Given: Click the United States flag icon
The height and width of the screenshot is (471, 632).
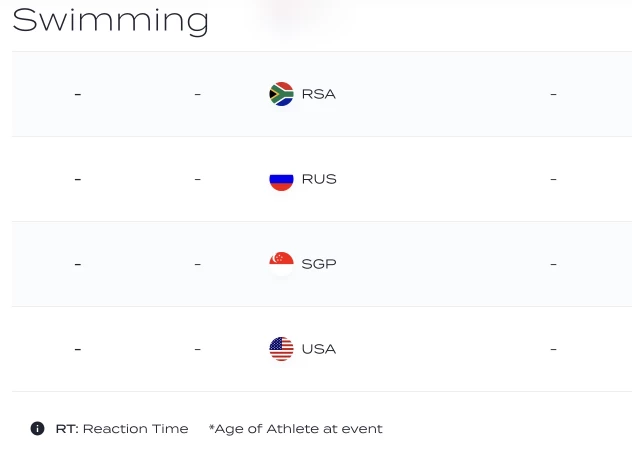Looking at the screenshot, I should pyautogui.click(x=281, y=349).
